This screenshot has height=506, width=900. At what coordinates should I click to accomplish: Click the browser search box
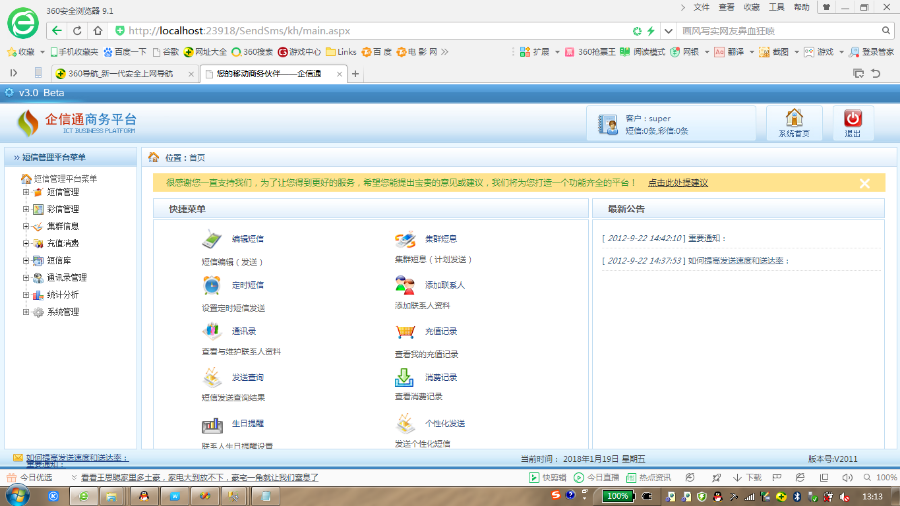(779, 30)
